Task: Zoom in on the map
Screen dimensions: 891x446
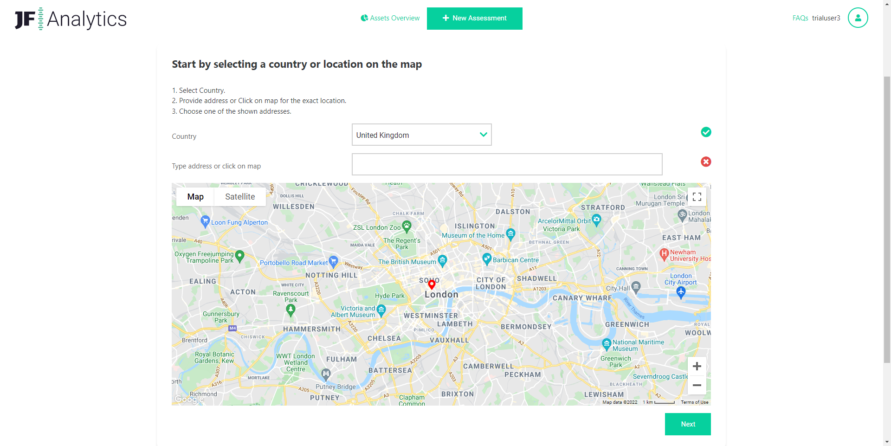Action: (x=697, y=366)
